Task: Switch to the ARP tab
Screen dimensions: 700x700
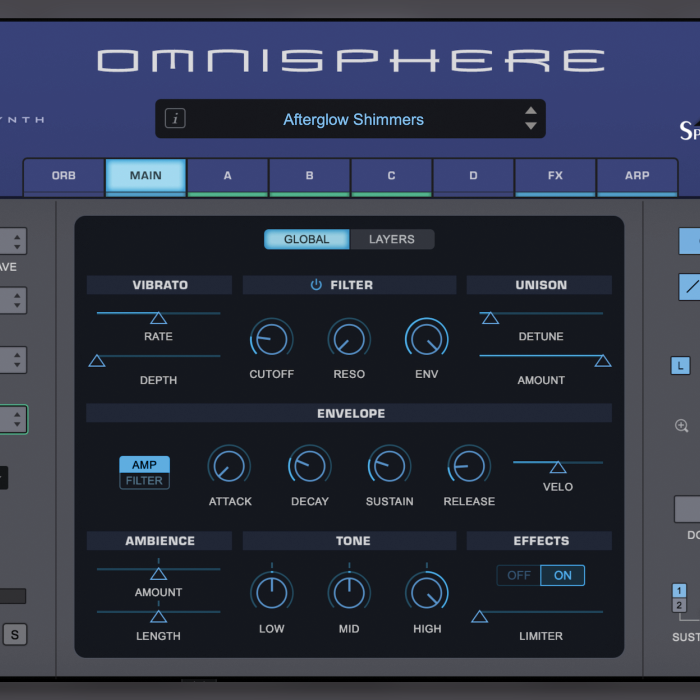Action: (x=637, y=176)
